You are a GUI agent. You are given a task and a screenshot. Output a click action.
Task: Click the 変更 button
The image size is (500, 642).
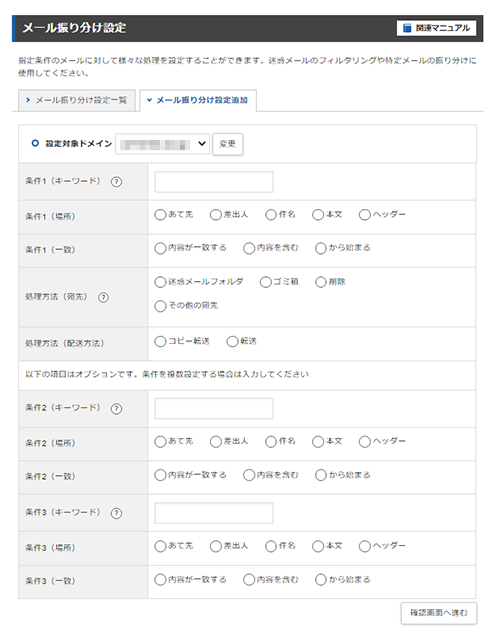point(228,144)
